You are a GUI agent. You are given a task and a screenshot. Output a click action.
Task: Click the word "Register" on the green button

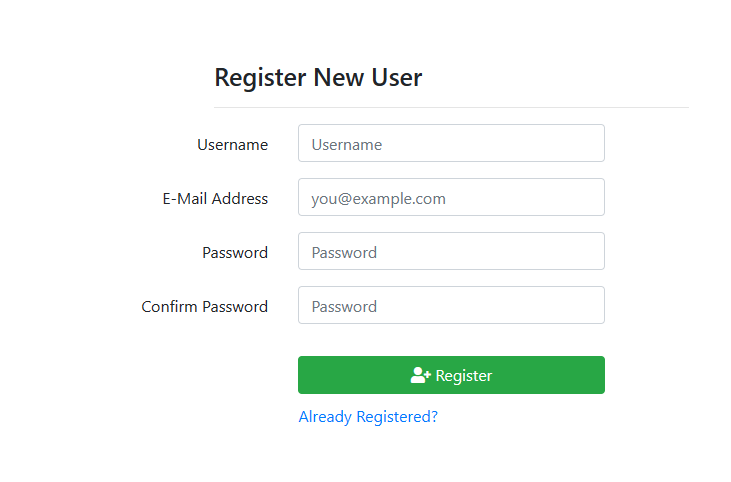(x=464, y=376)
